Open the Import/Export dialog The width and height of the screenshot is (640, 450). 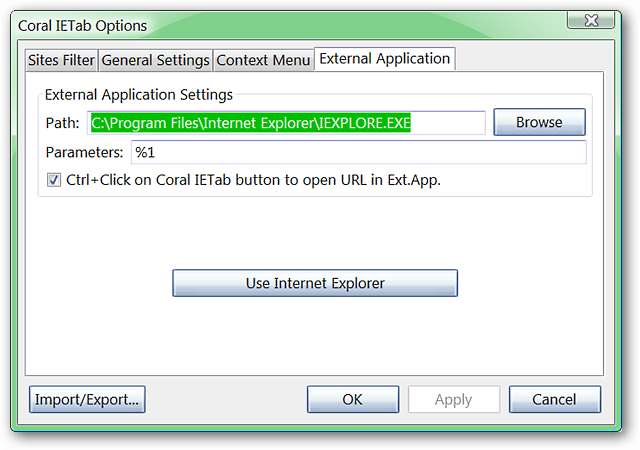pyautogui.click(x=88, y=399)
